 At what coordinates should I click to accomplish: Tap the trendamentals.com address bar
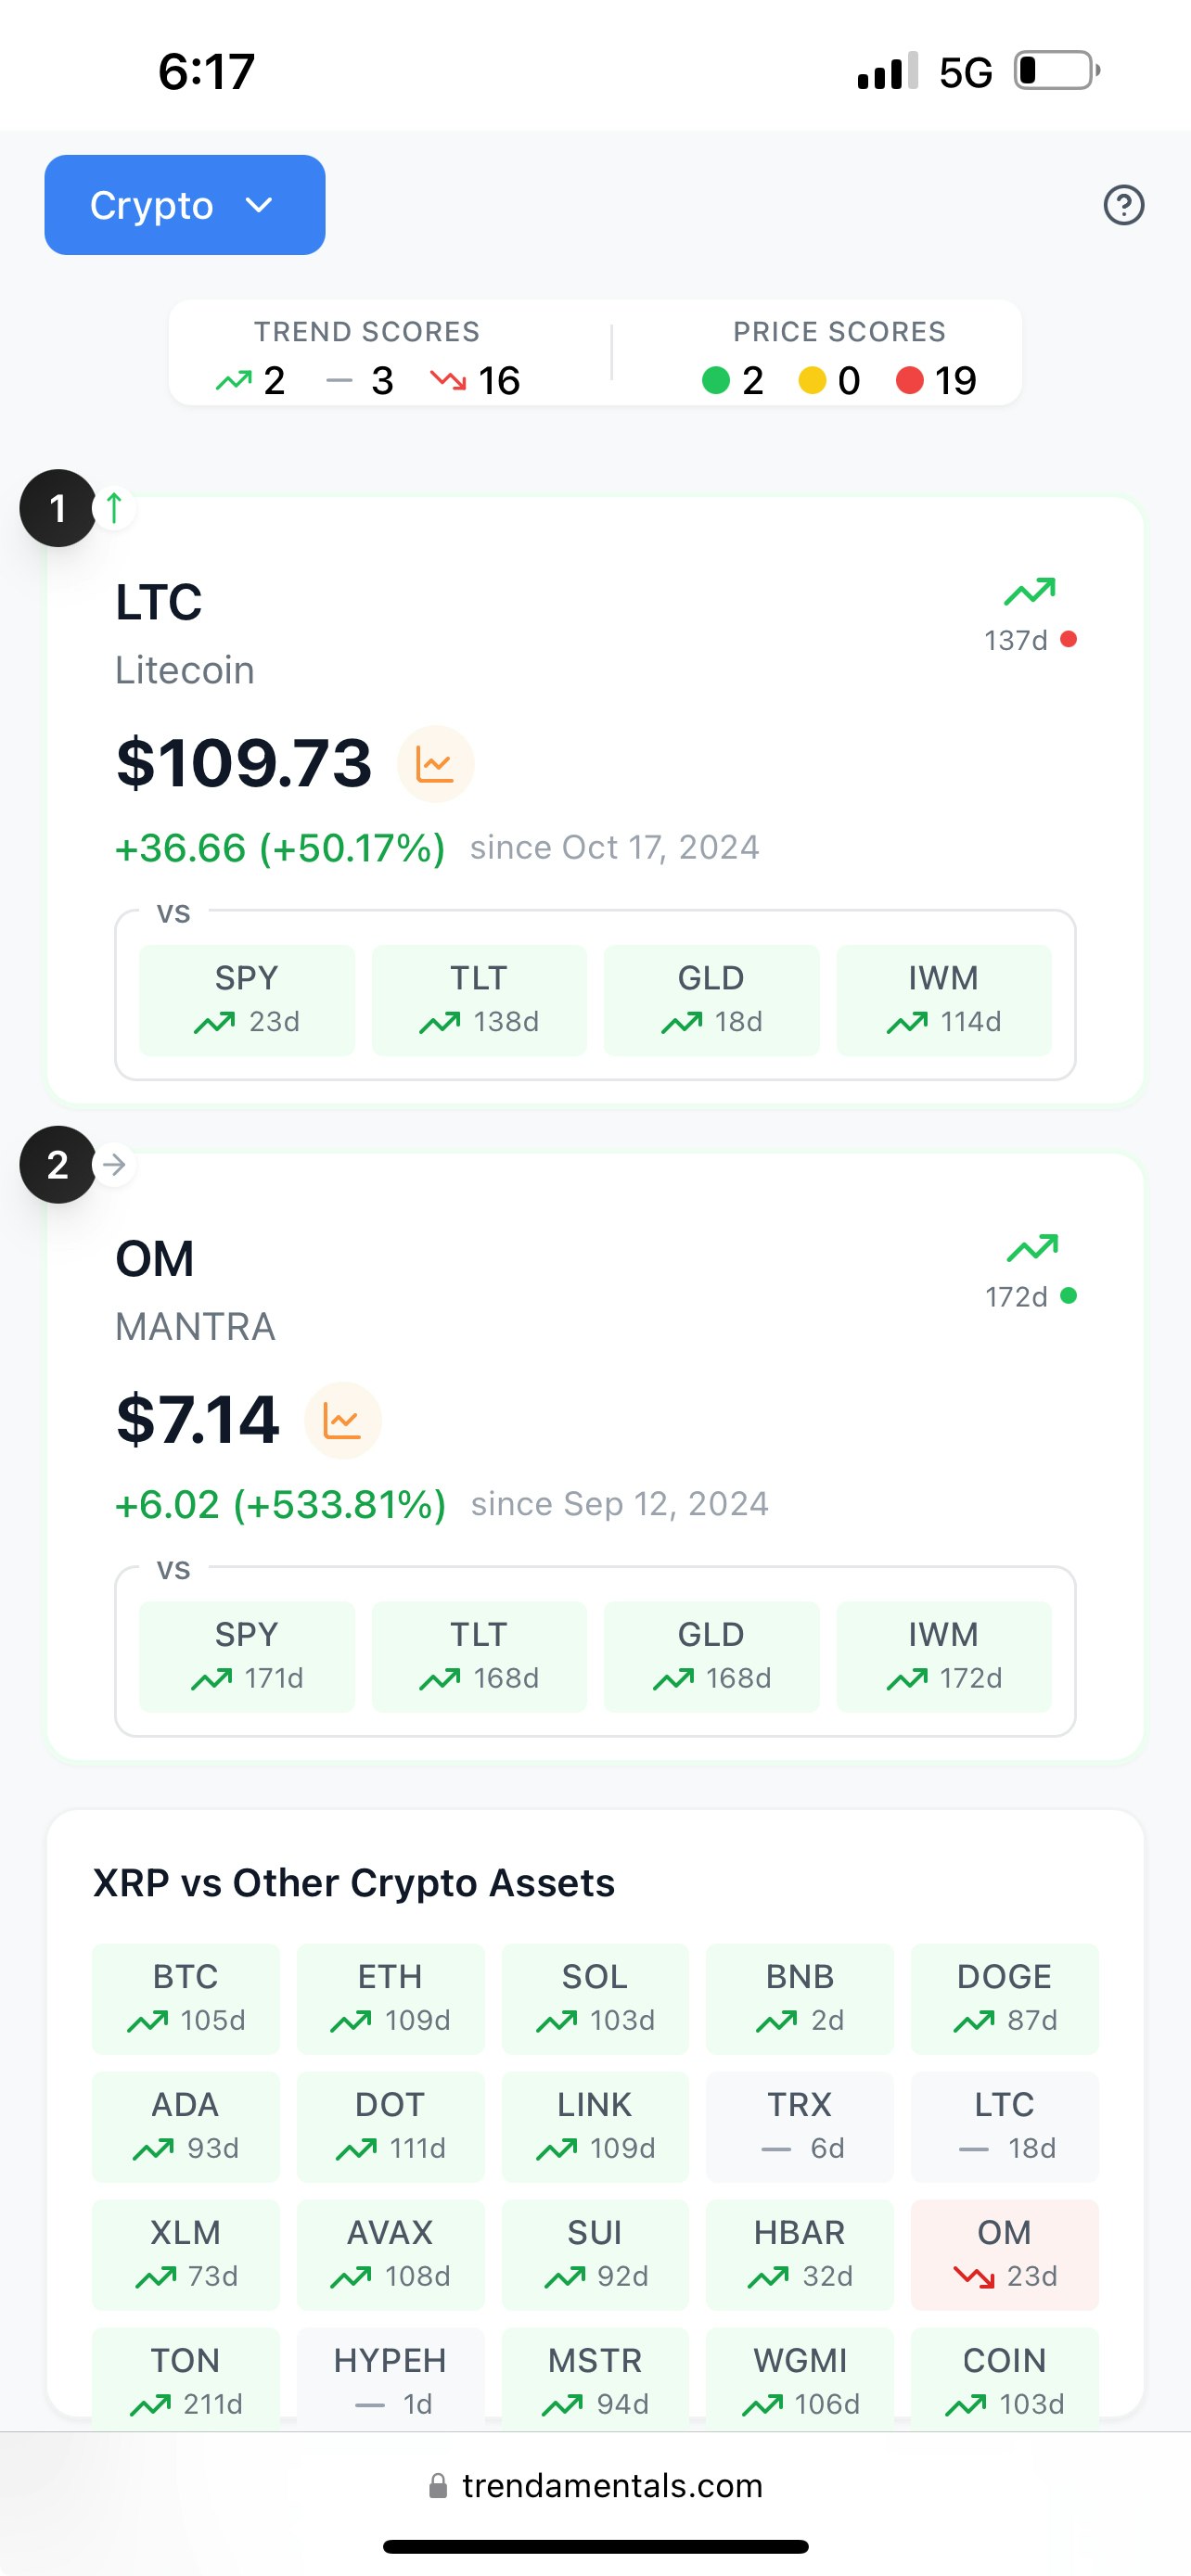click(596, 2486)
